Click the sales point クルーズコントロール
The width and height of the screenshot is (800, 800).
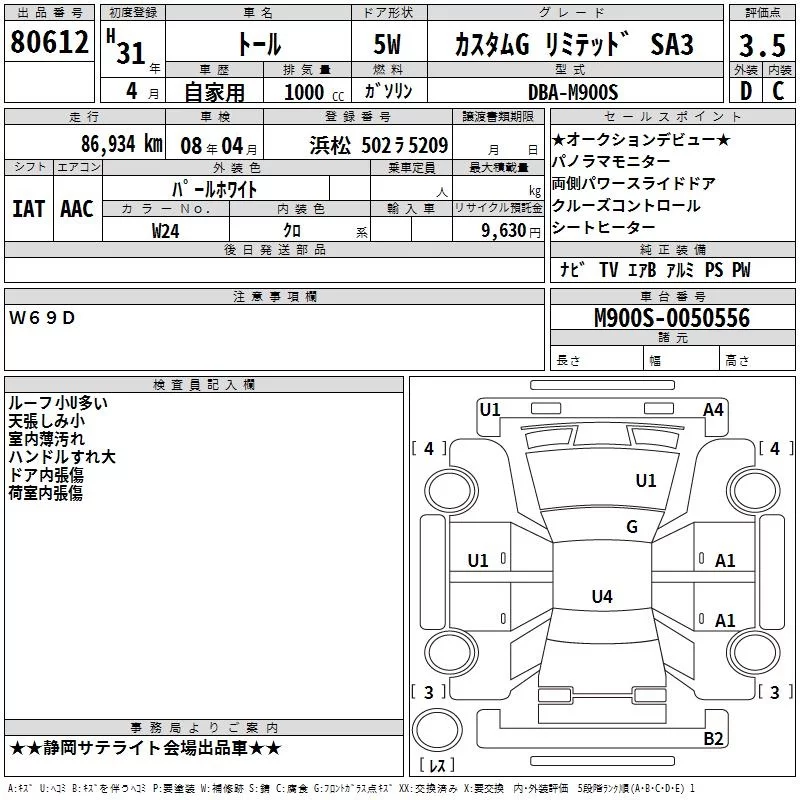(x=626, y=206)
